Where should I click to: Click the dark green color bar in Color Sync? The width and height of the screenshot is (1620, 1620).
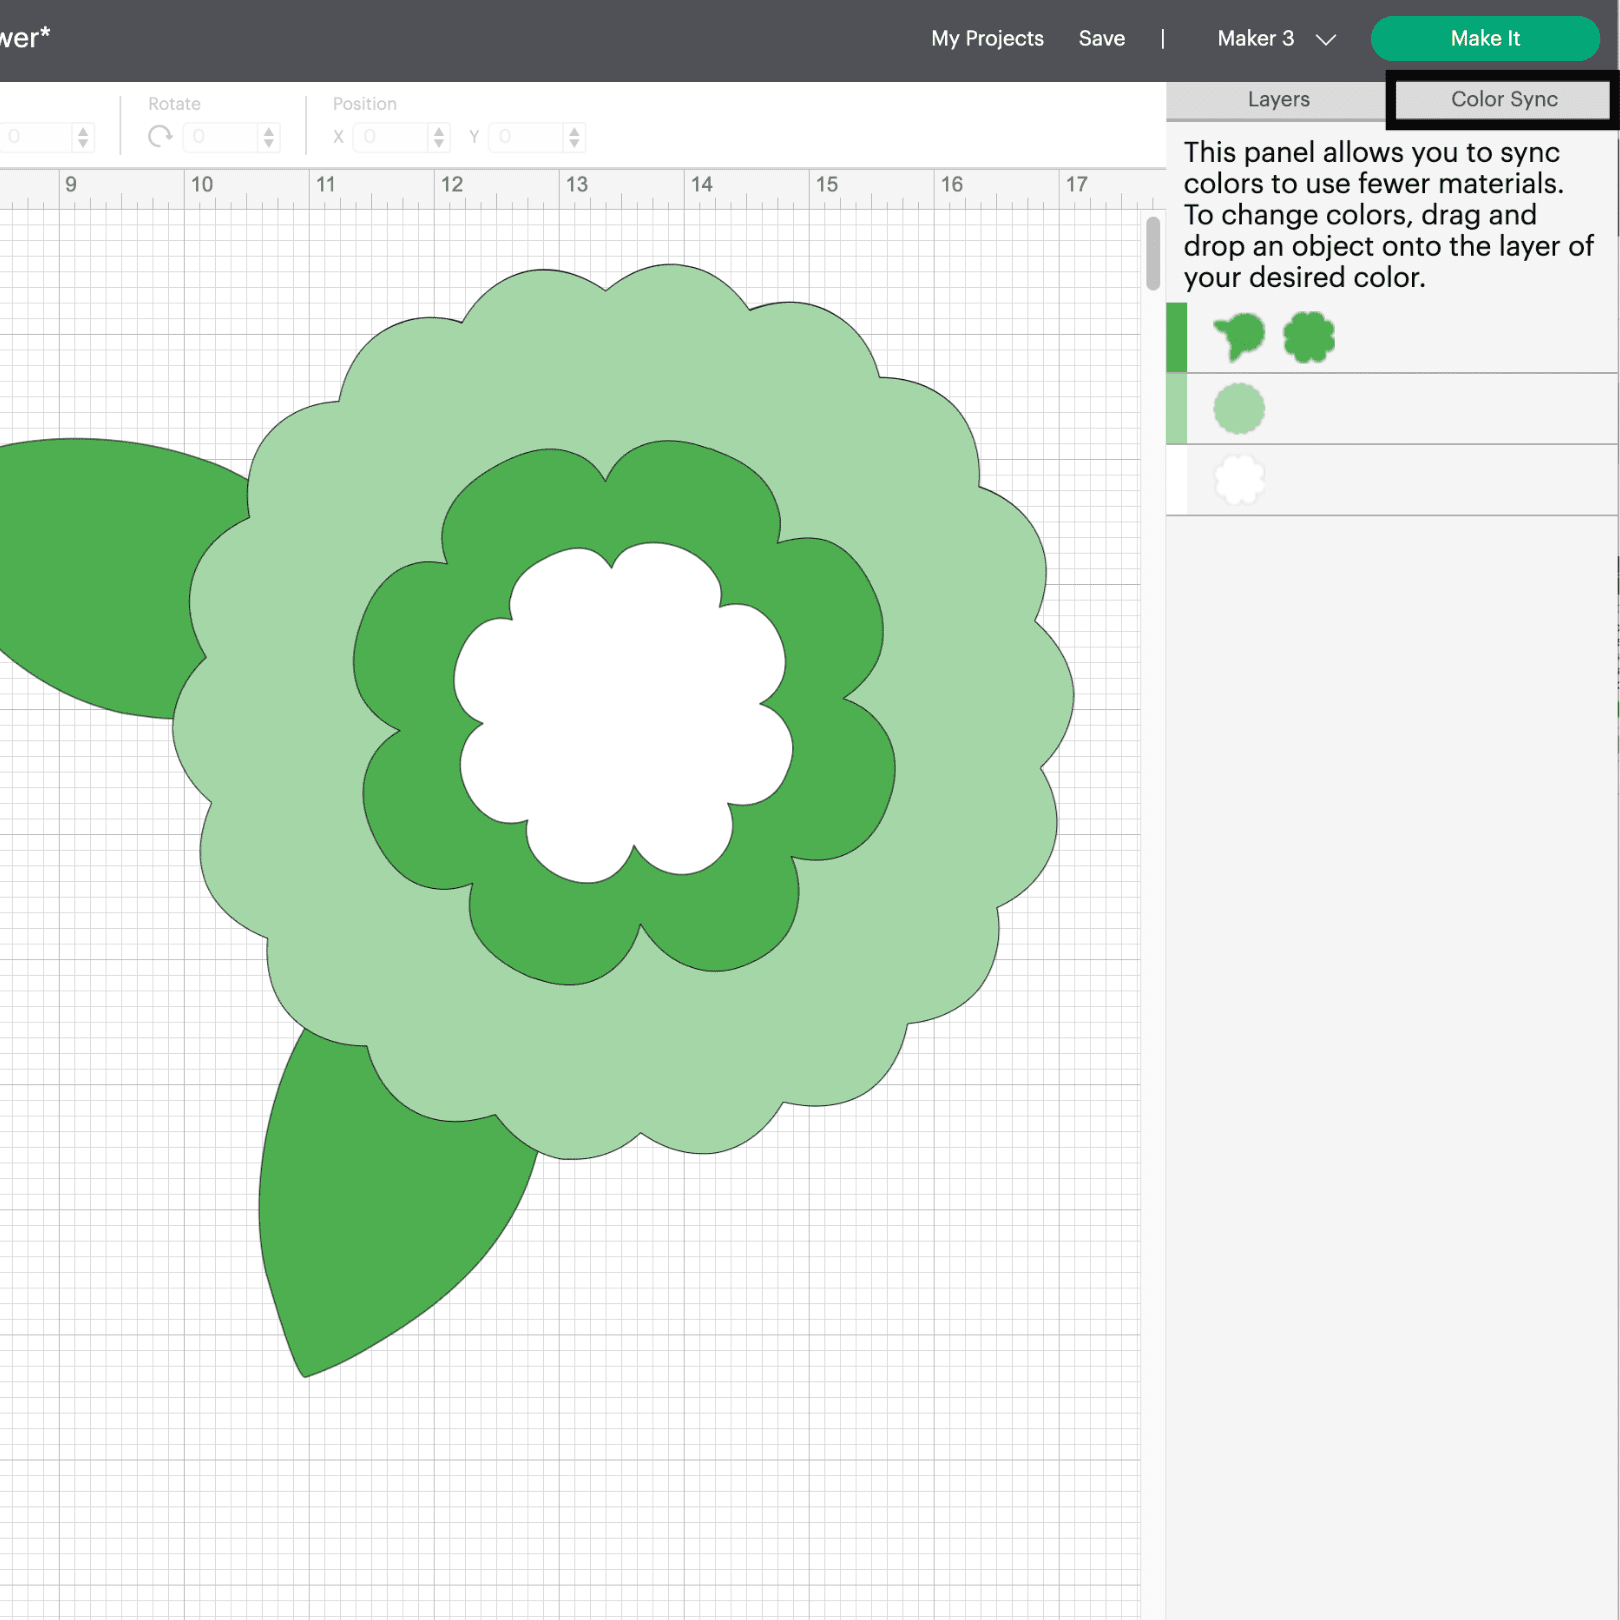coord(1176,337)
